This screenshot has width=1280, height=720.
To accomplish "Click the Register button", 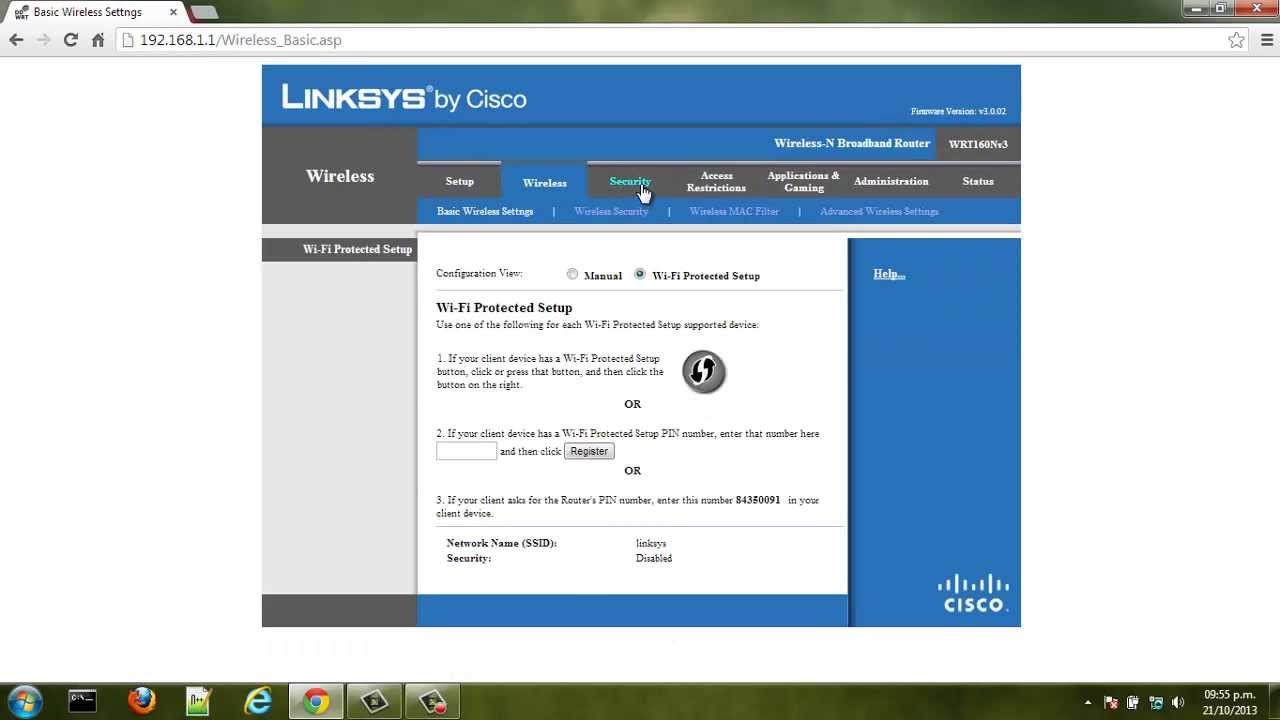I will coord(589,451).
